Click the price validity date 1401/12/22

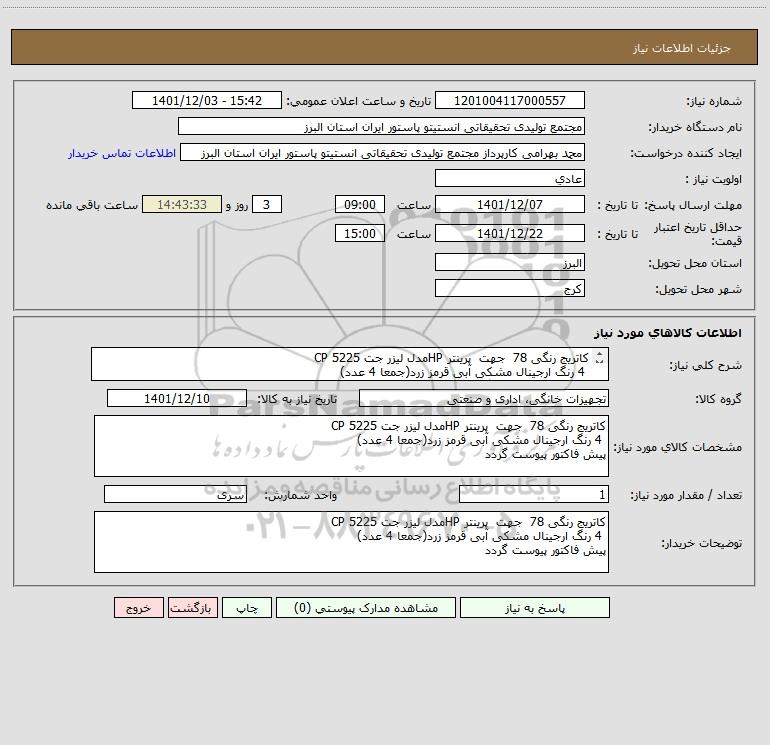(510, 233)
